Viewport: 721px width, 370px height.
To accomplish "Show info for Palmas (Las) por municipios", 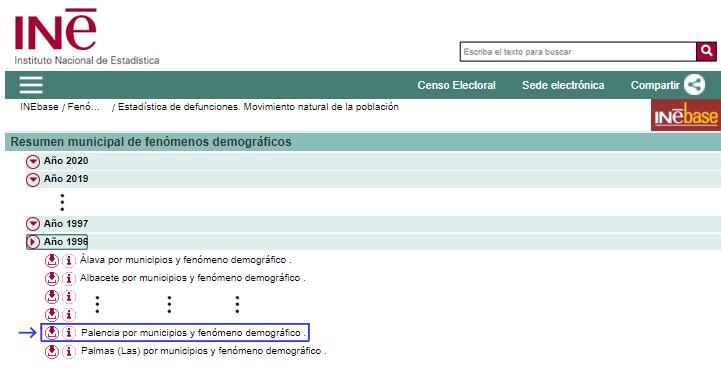I will (69, 352).
